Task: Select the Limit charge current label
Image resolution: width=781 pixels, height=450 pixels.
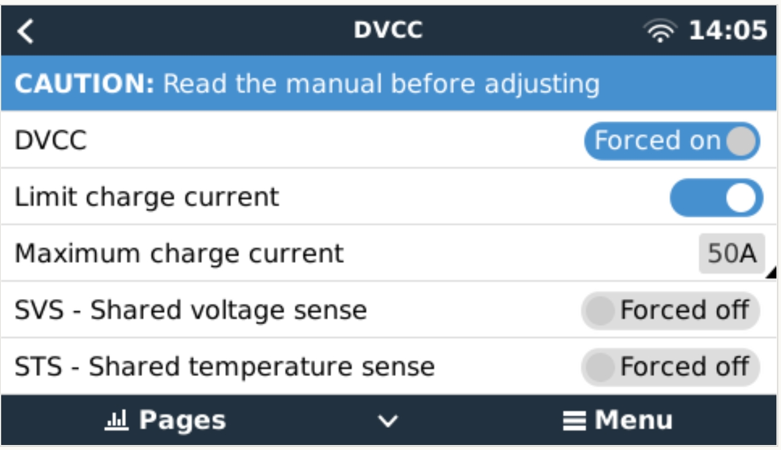Action: [147, 197]
